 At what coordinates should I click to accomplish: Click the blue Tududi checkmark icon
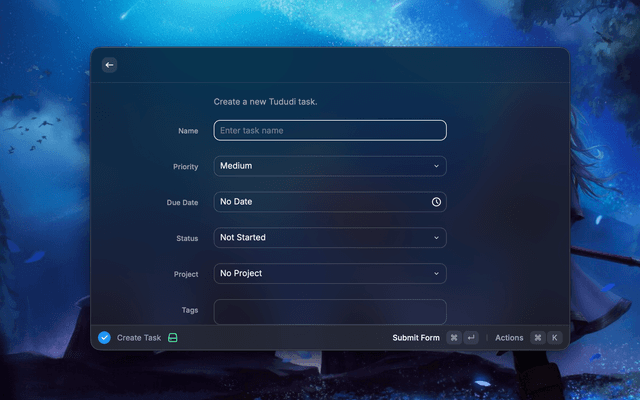(104, 338)
